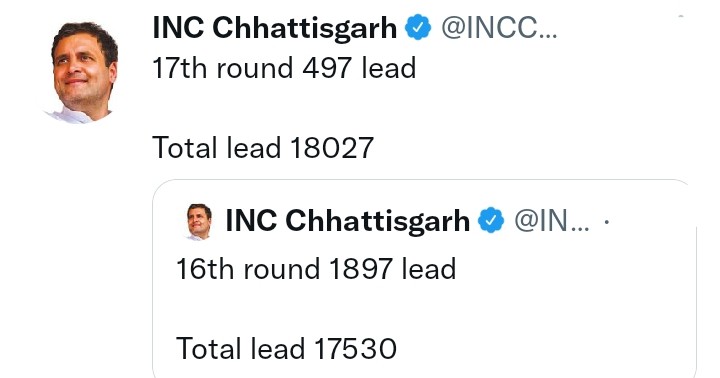Image resolution: width=720 pixels, height=378 pixels.
Task: Click the number 18027 in the main tweet
Action: 332,148
